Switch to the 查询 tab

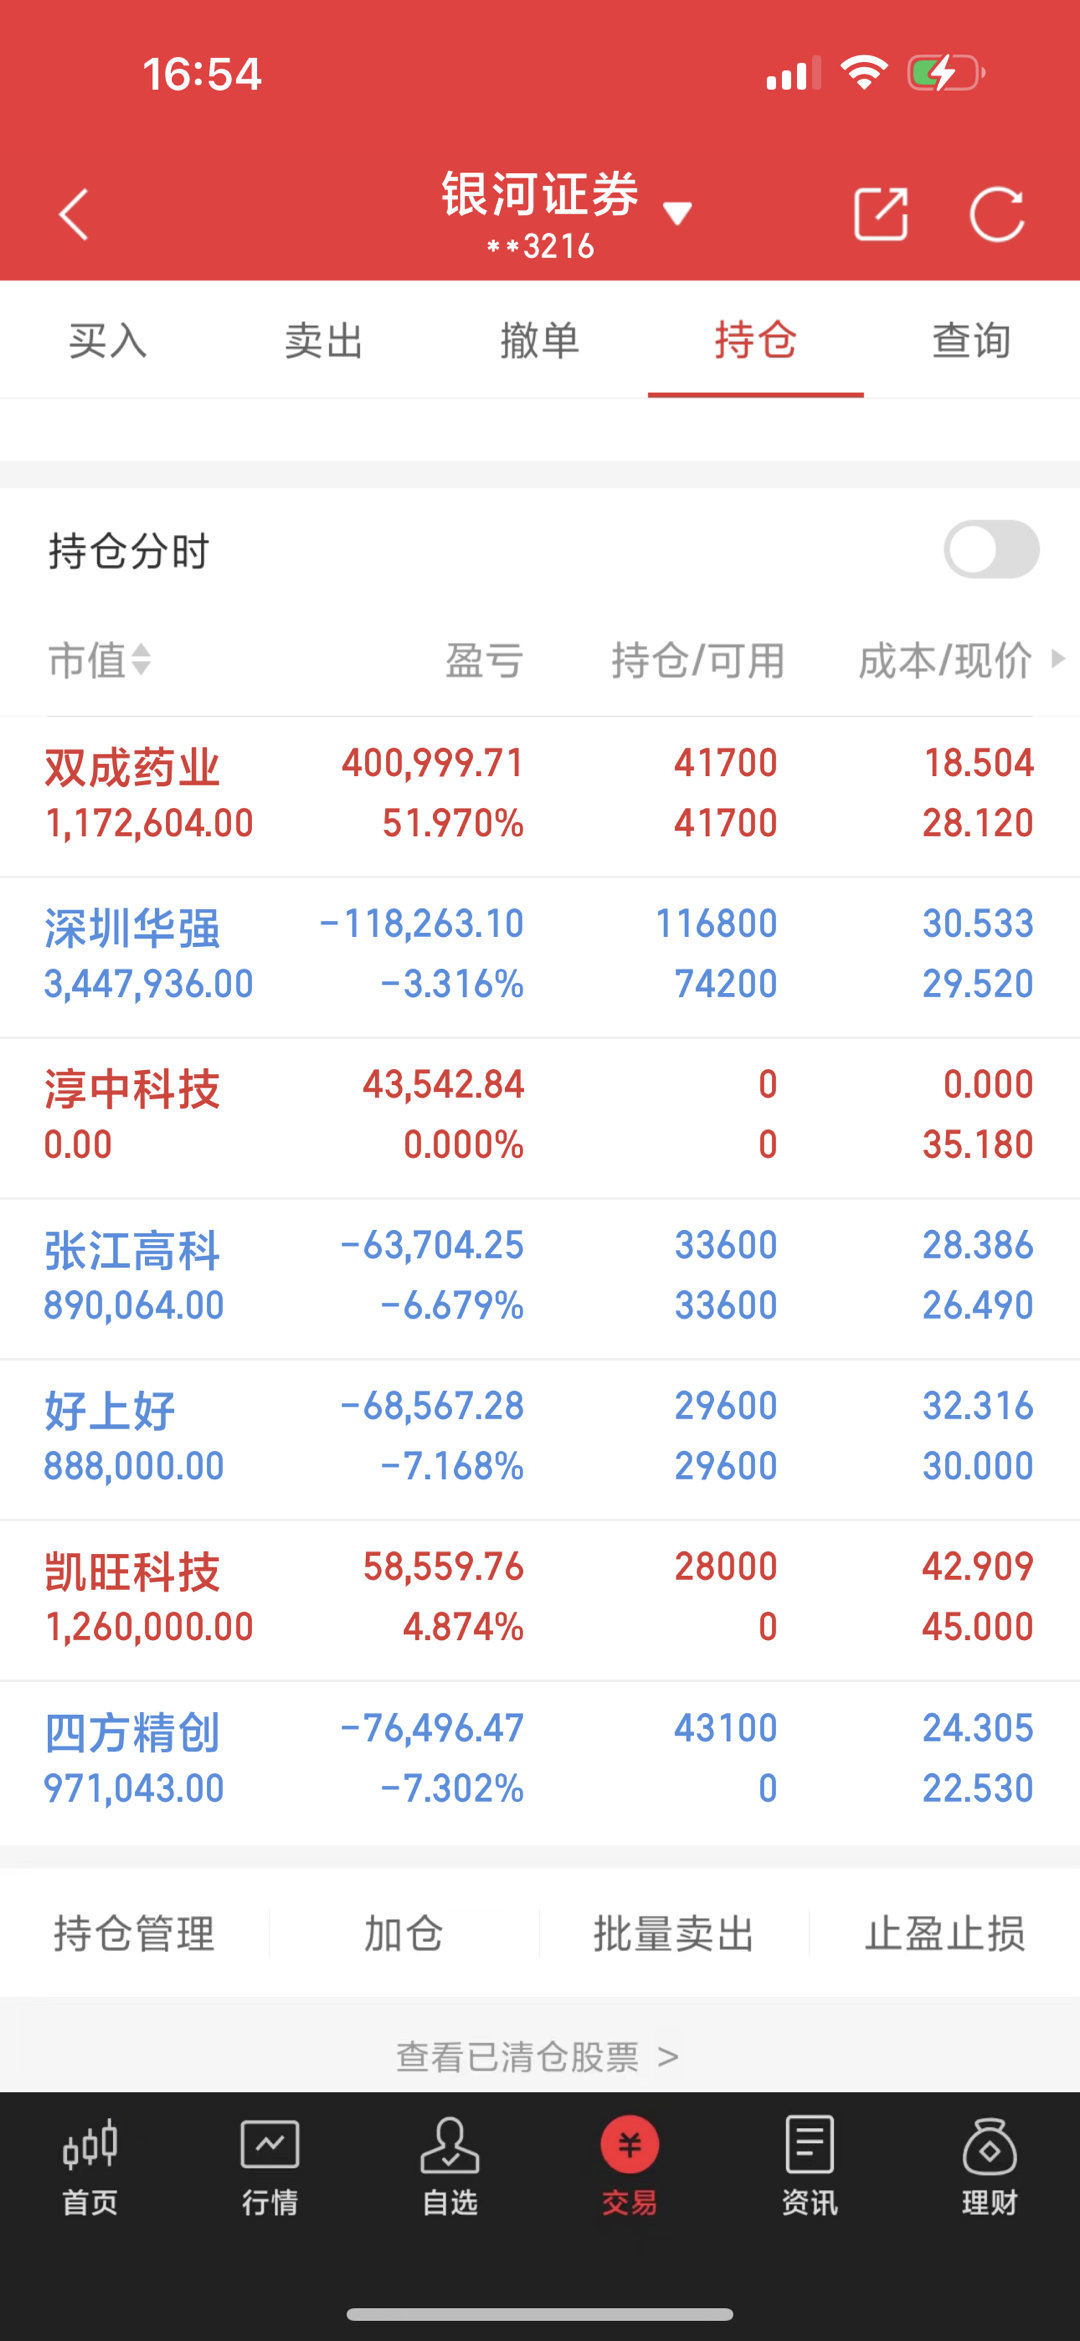pyautogui.click(x=972, y=340)
